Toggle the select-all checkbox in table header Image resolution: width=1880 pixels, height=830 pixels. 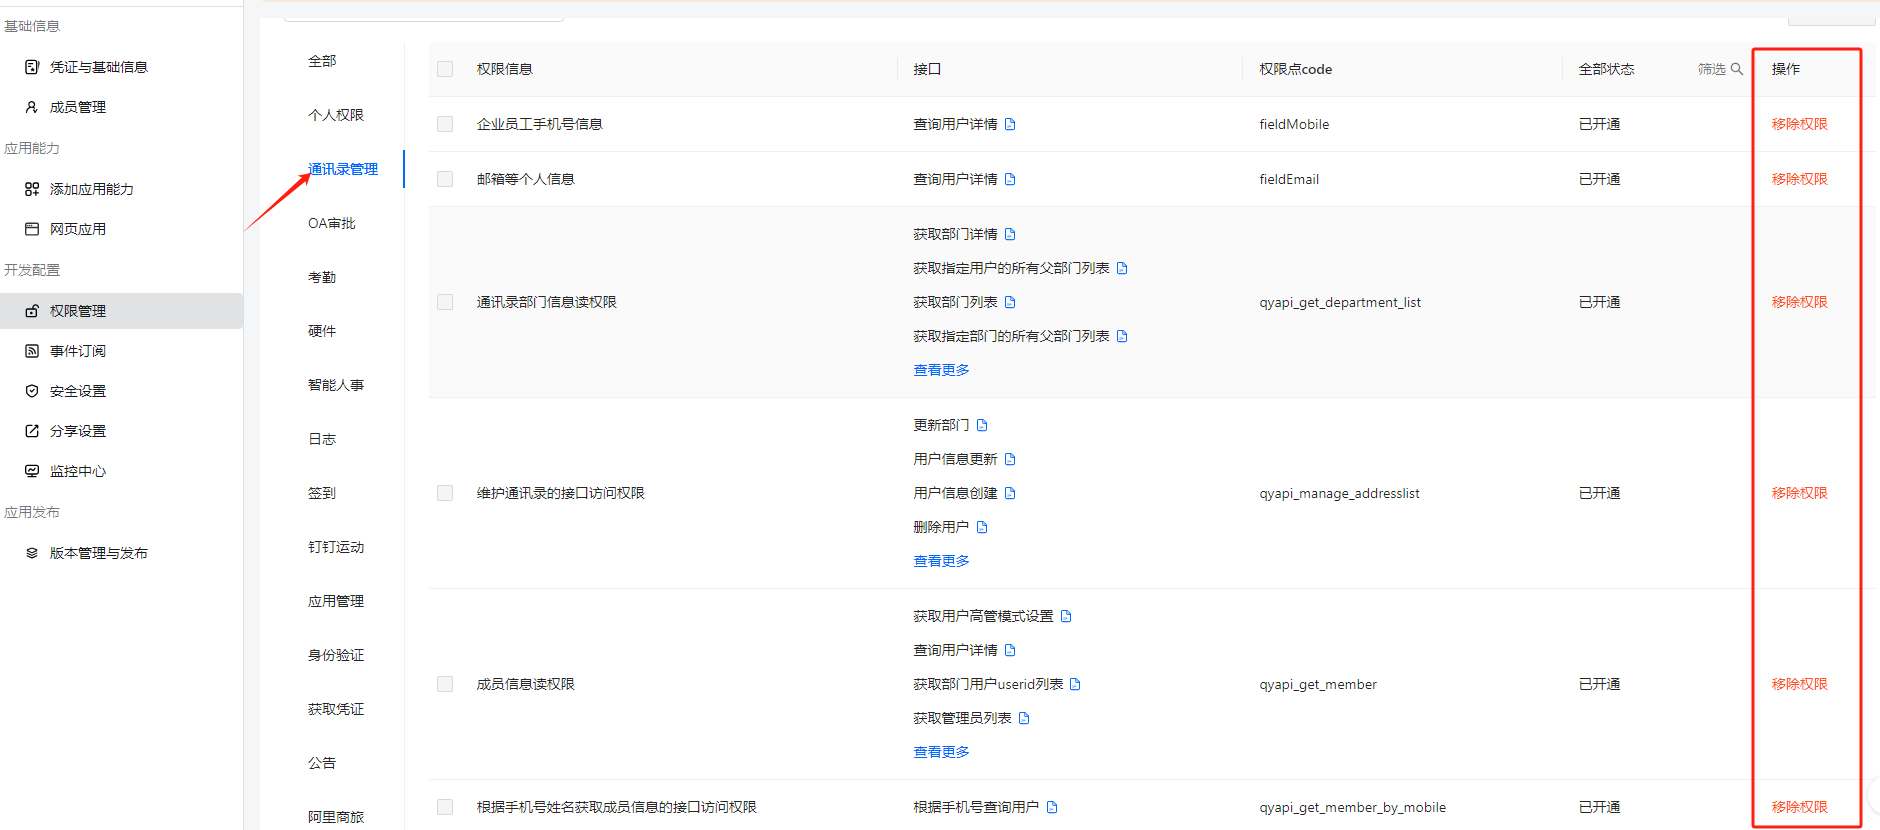[445, 69]
